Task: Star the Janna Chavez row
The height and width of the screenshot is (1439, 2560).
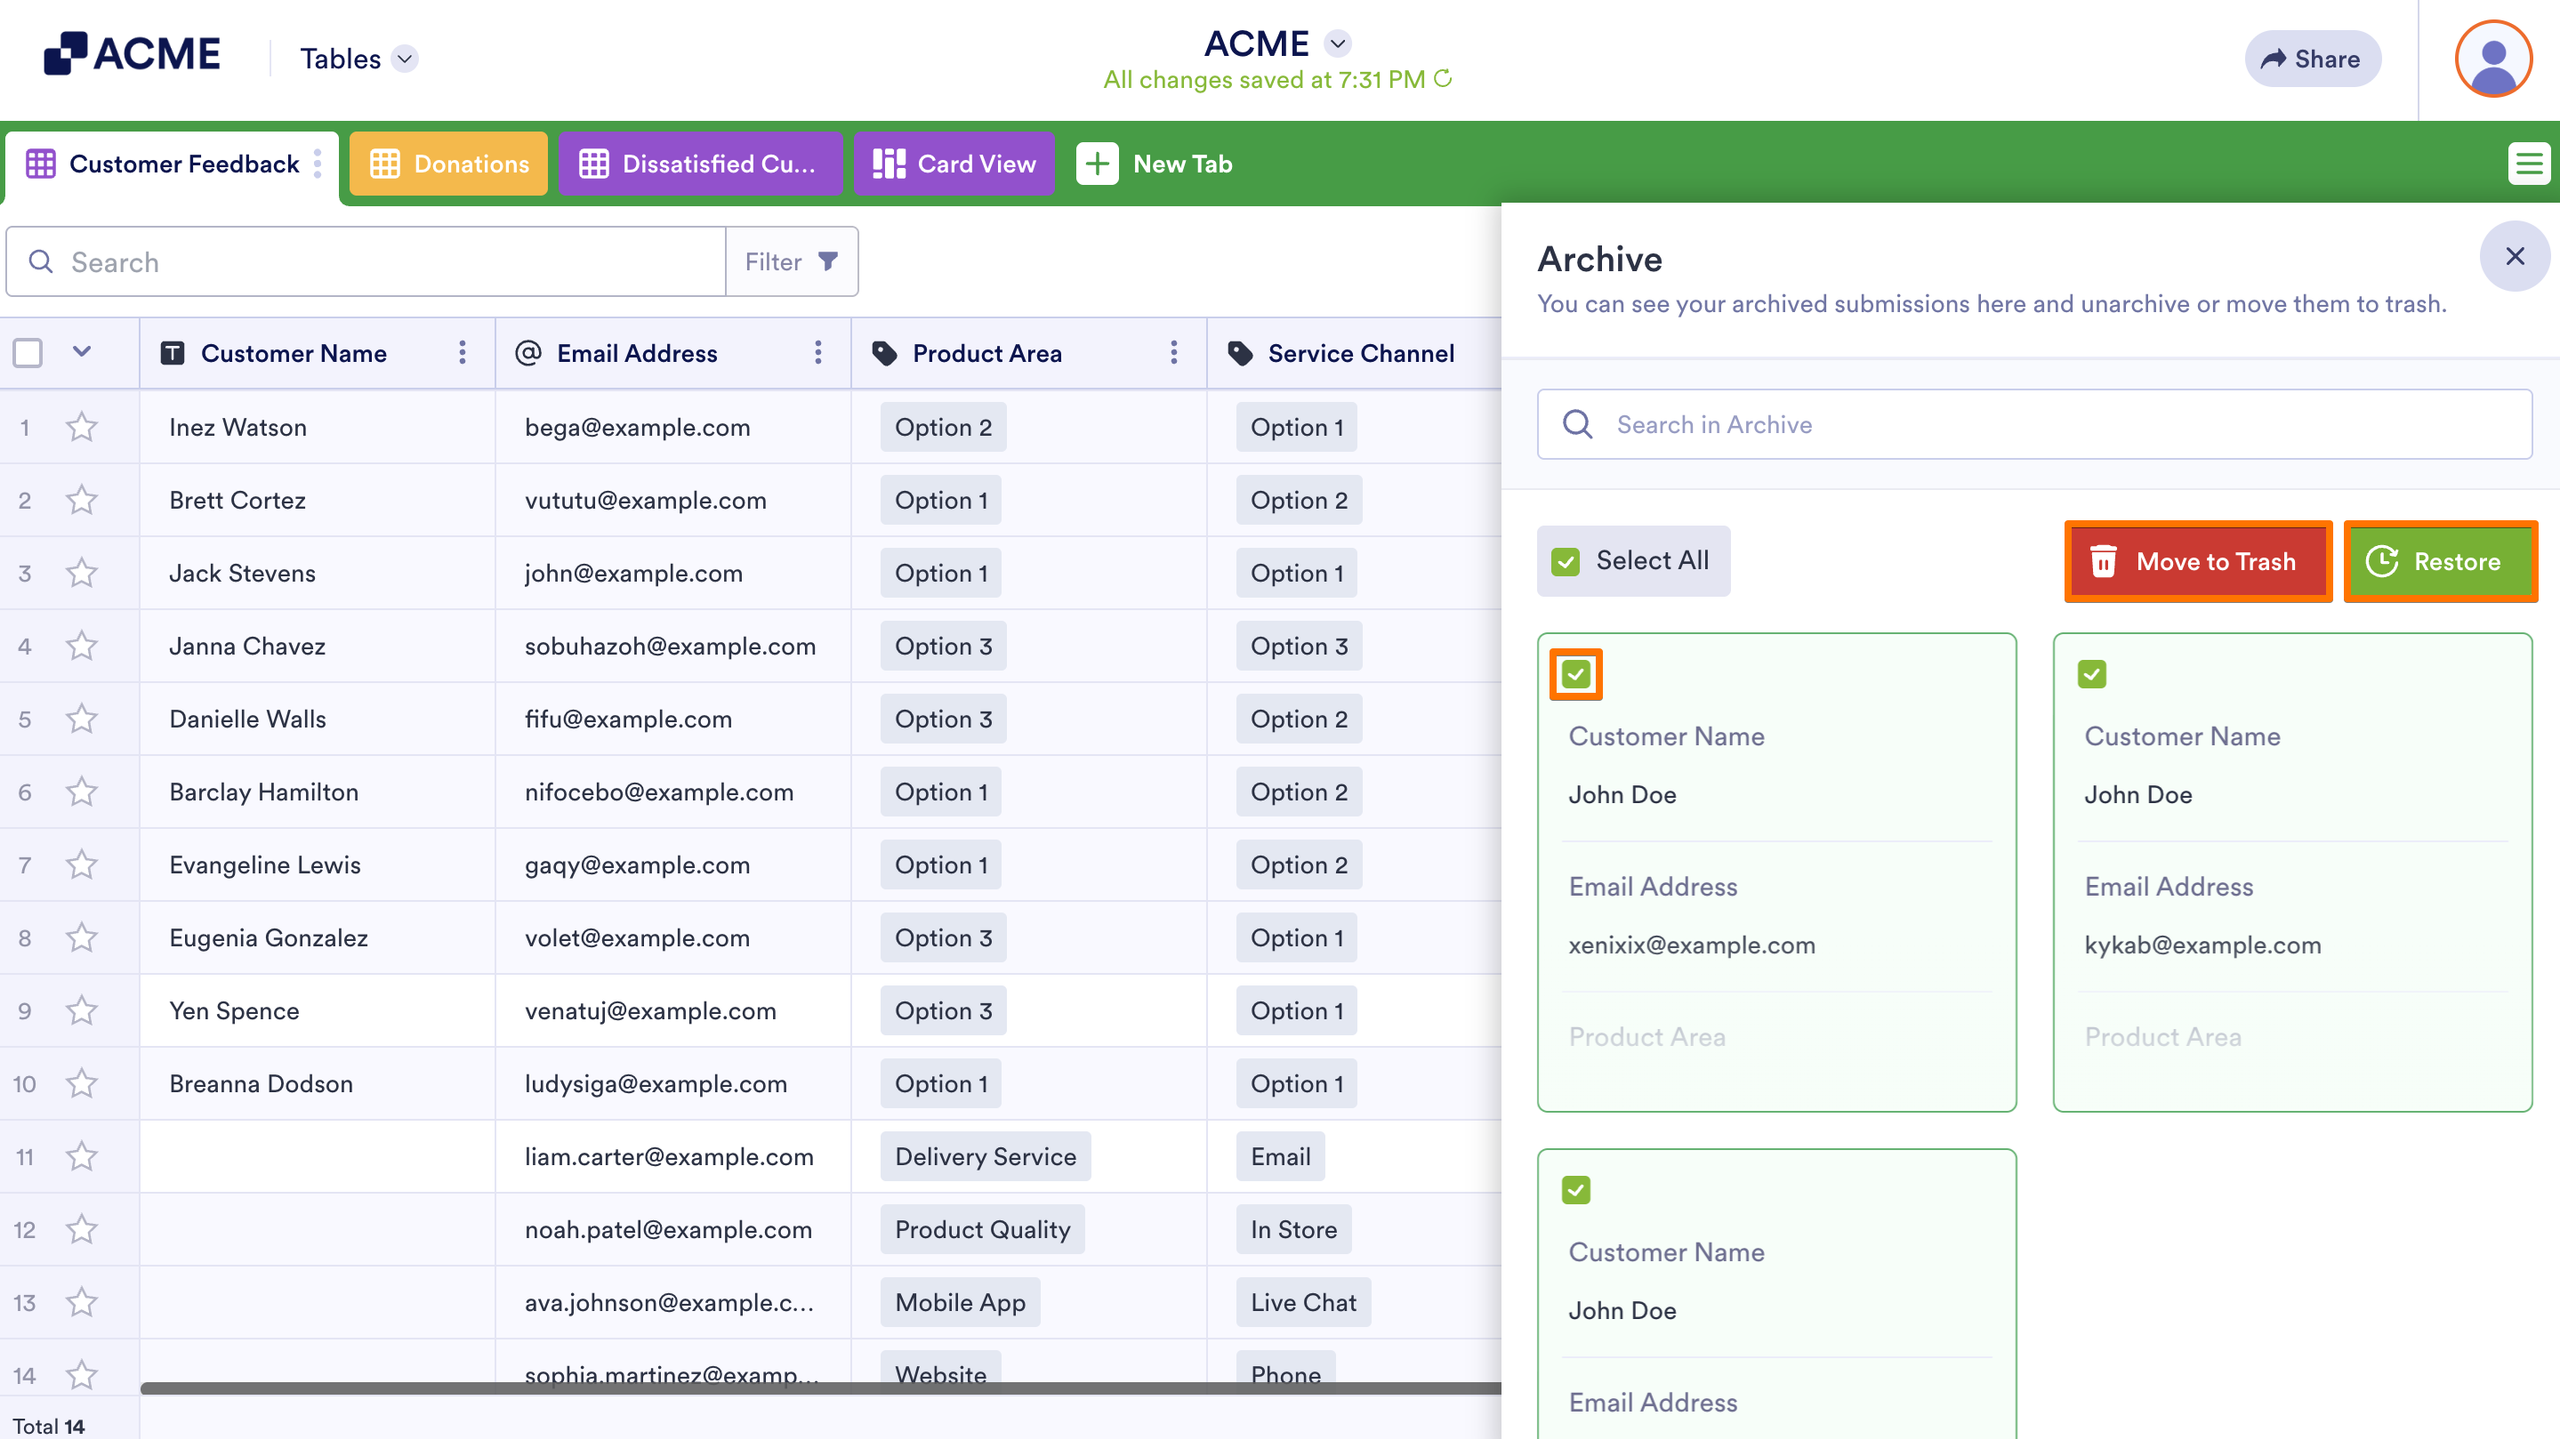Action: pyautogui.click(x=81, y=646)
